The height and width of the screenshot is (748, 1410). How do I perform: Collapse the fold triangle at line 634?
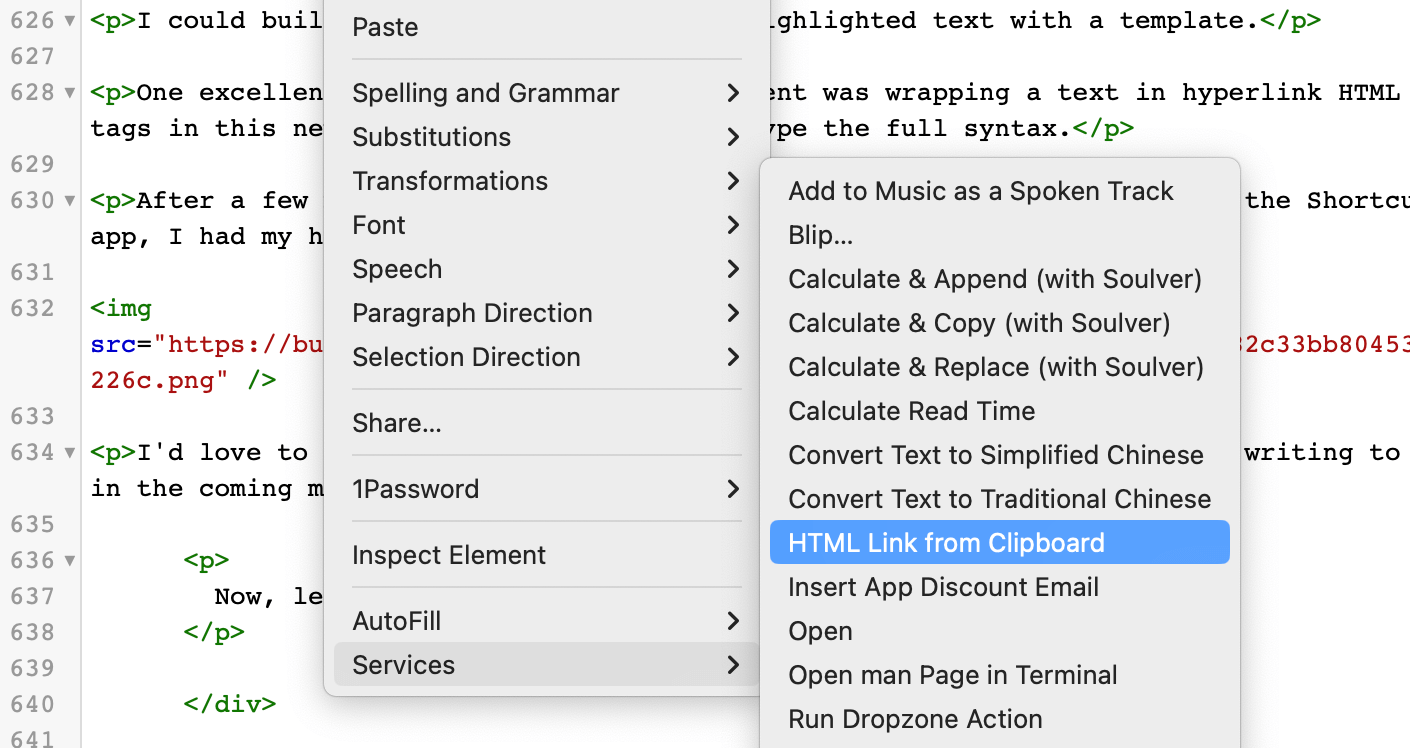[x=69, y=453]
